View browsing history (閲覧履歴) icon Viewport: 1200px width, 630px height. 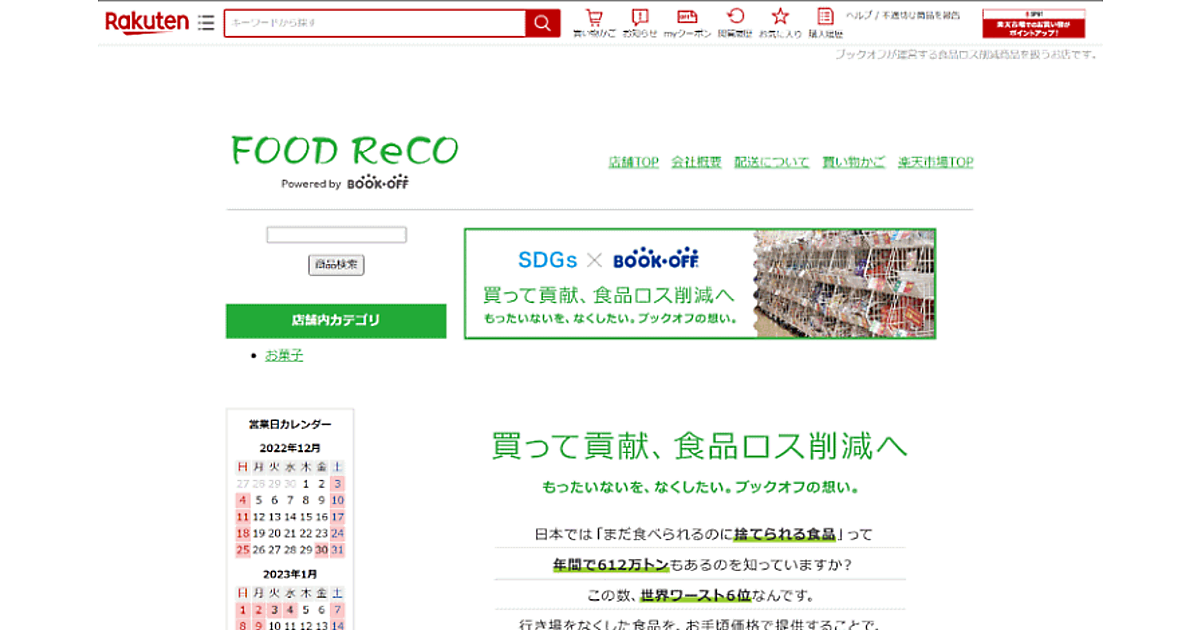point(735,18)
